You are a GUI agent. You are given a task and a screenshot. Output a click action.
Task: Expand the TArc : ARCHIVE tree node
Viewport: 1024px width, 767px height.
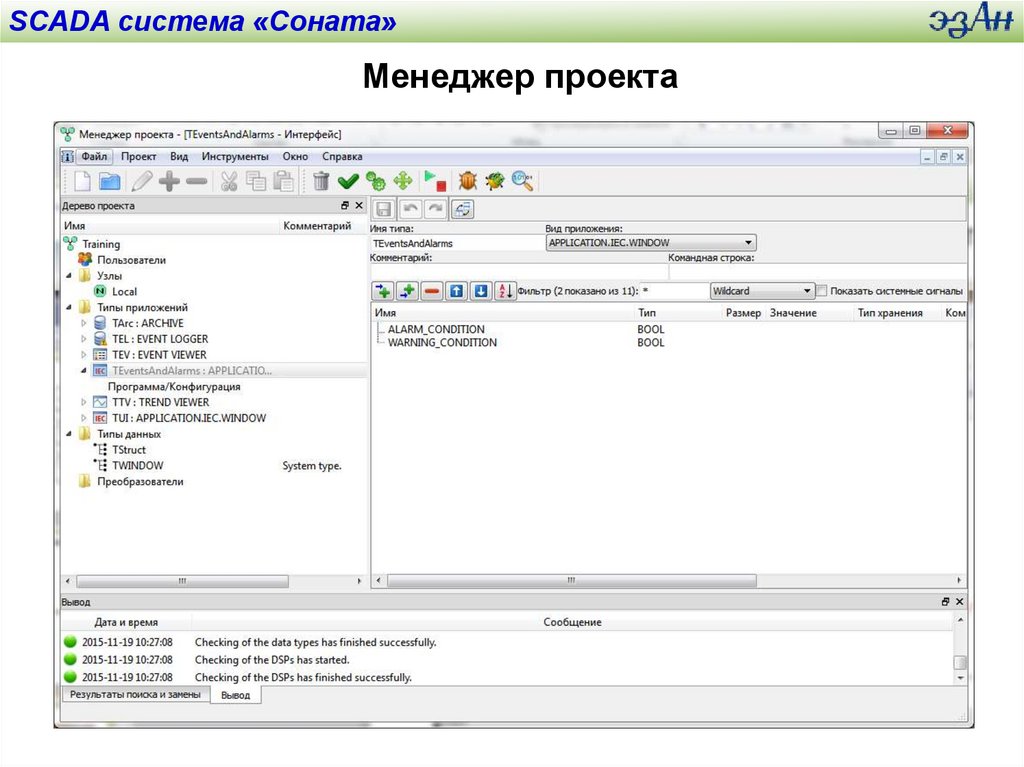pyautogui.click(x=84, y=324)
